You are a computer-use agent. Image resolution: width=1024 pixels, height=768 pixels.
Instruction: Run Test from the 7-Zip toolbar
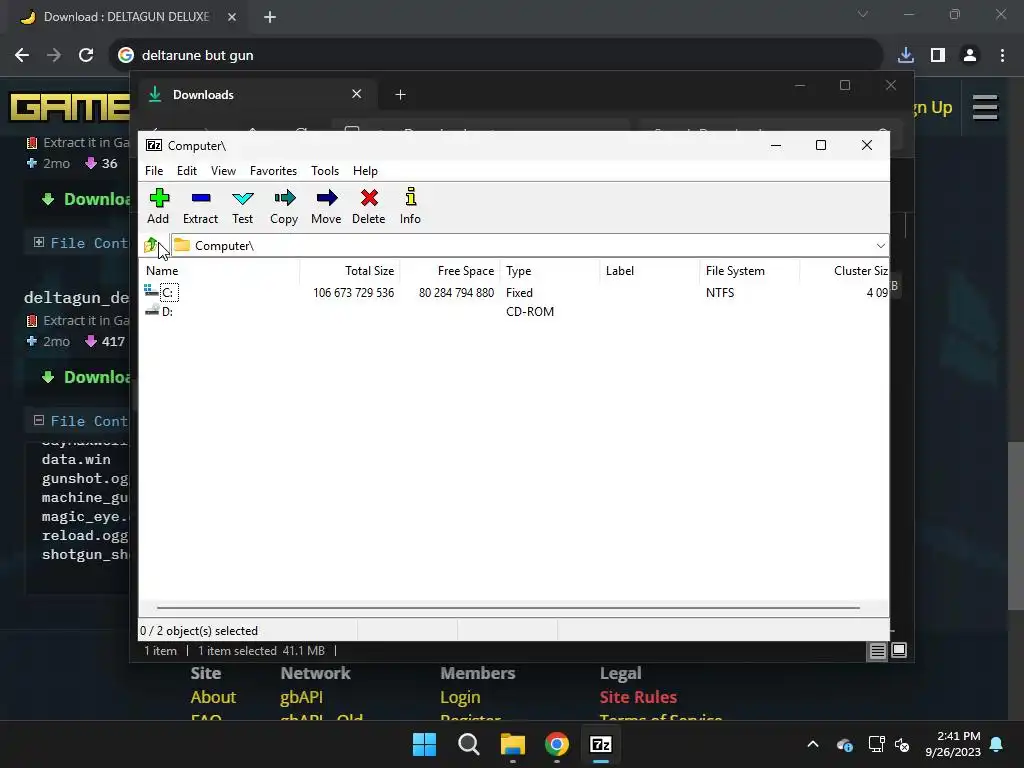pos(242,206)
